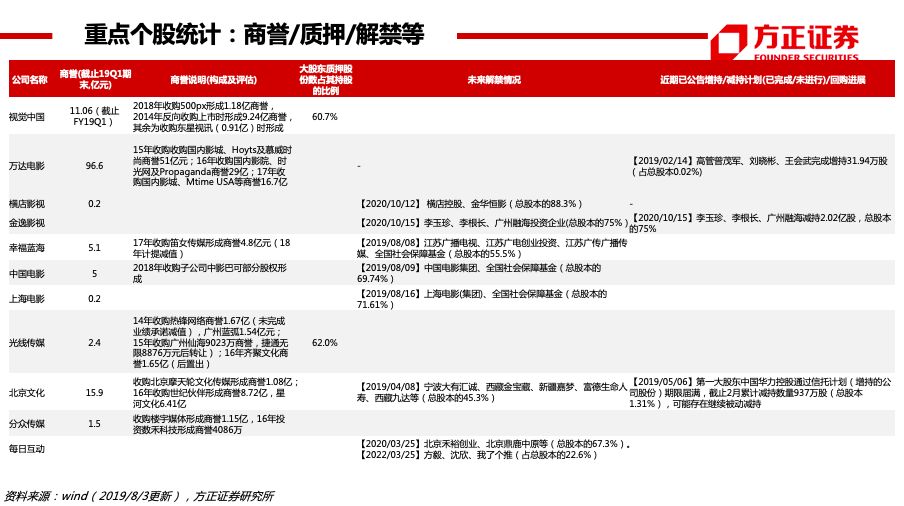The width and height of the screenshot is (904, 506).
Task: Click goodwill value 0.2 for 上海电影
Action: (94, 299)
